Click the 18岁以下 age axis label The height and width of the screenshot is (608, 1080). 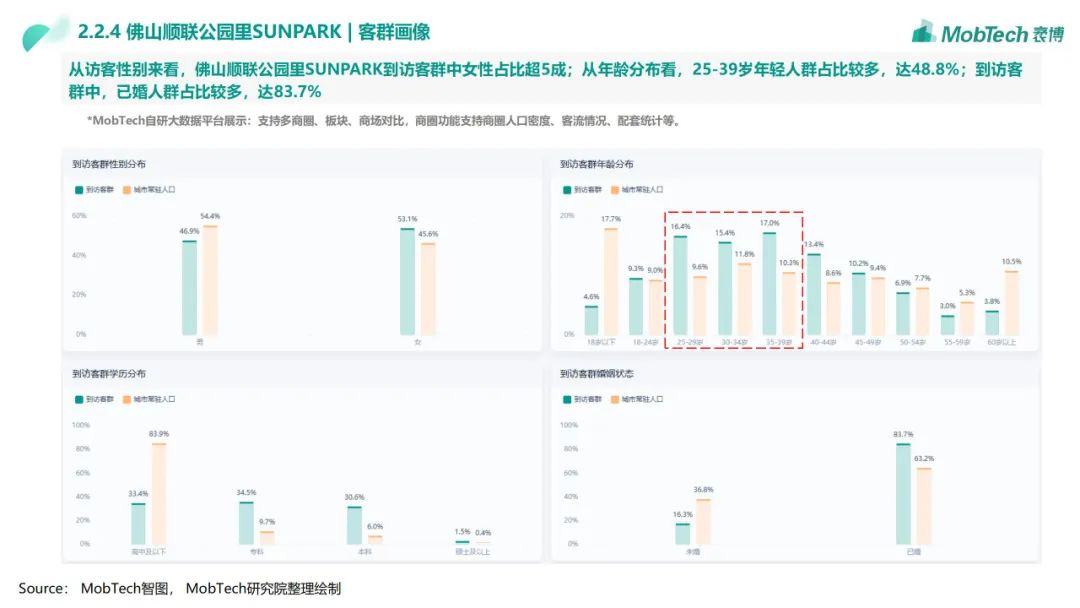601,342
